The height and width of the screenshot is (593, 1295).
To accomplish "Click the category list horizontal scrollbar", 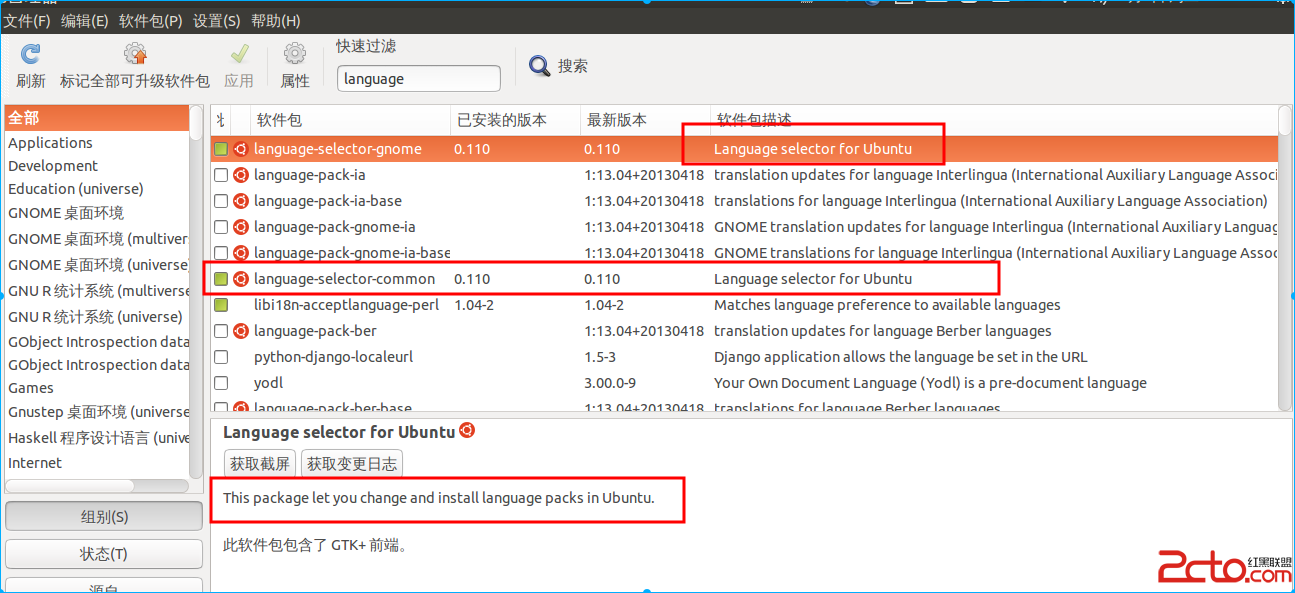I will click(x=97, y=486).
